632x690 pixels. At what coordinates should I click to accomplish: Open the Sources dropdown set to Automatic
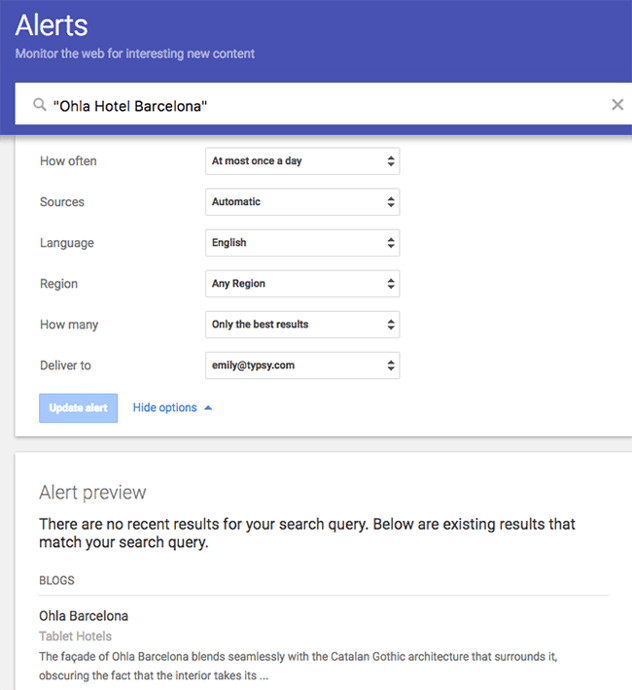pos(302,202)
